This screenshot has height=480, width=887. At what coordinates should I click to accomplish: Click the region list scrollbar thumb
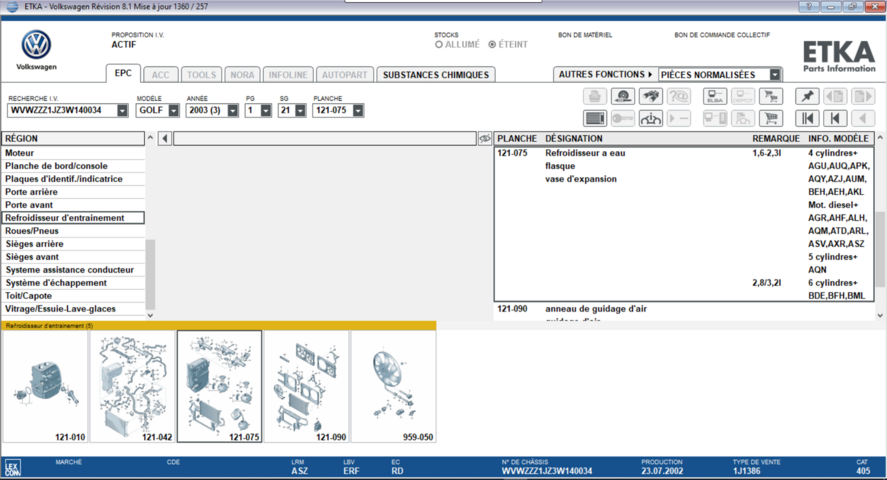coord(150,274)
